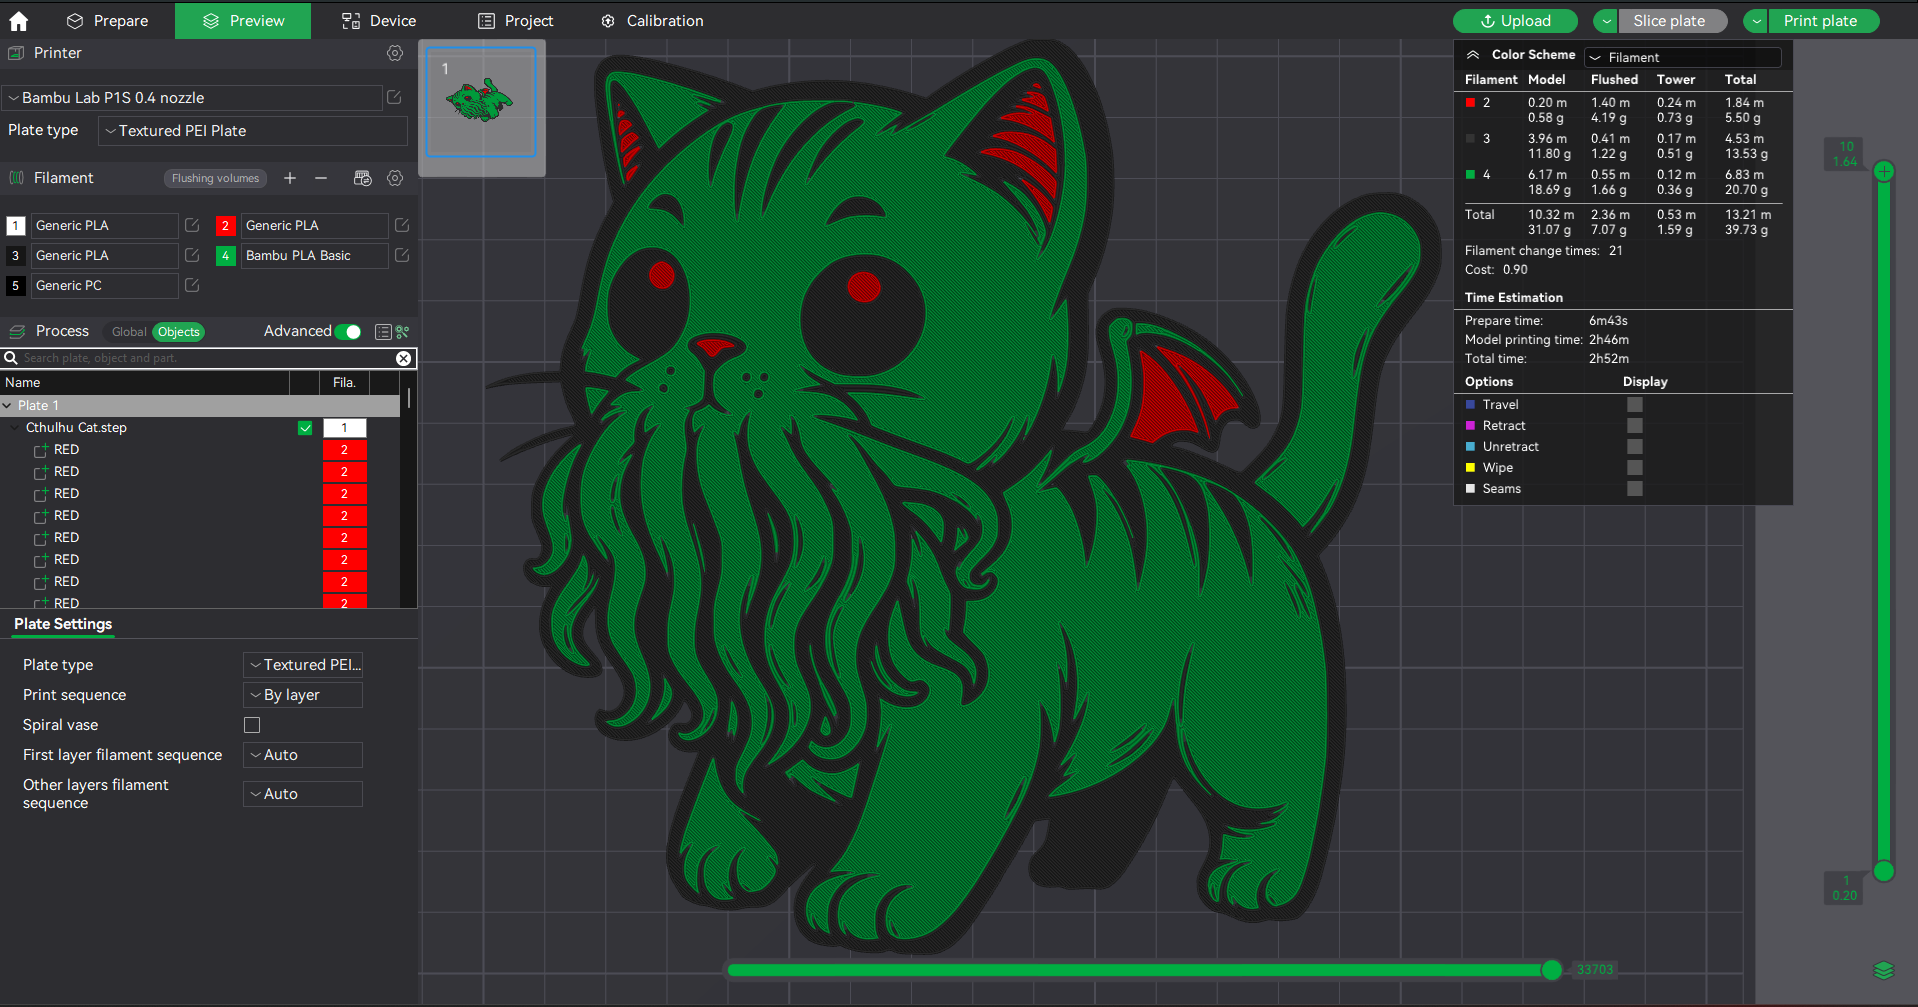Compare process presets icon

click(403, 332)
